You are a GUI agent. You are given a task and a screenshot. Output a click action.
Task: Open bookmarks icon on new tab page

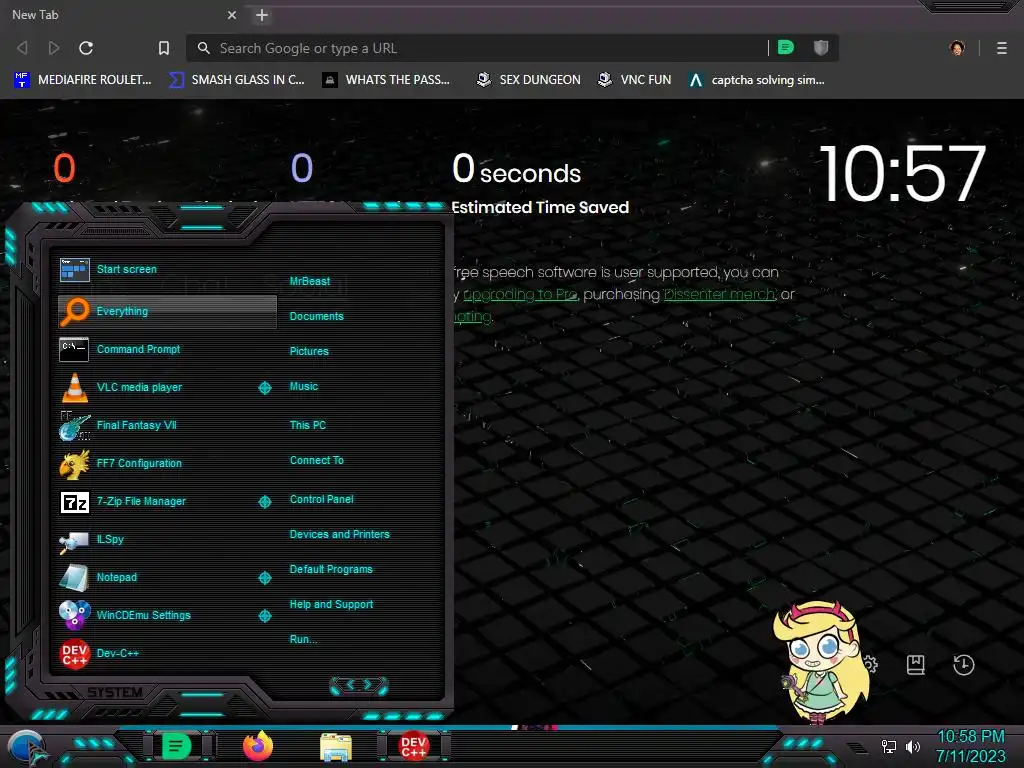[x=916, y=665]
